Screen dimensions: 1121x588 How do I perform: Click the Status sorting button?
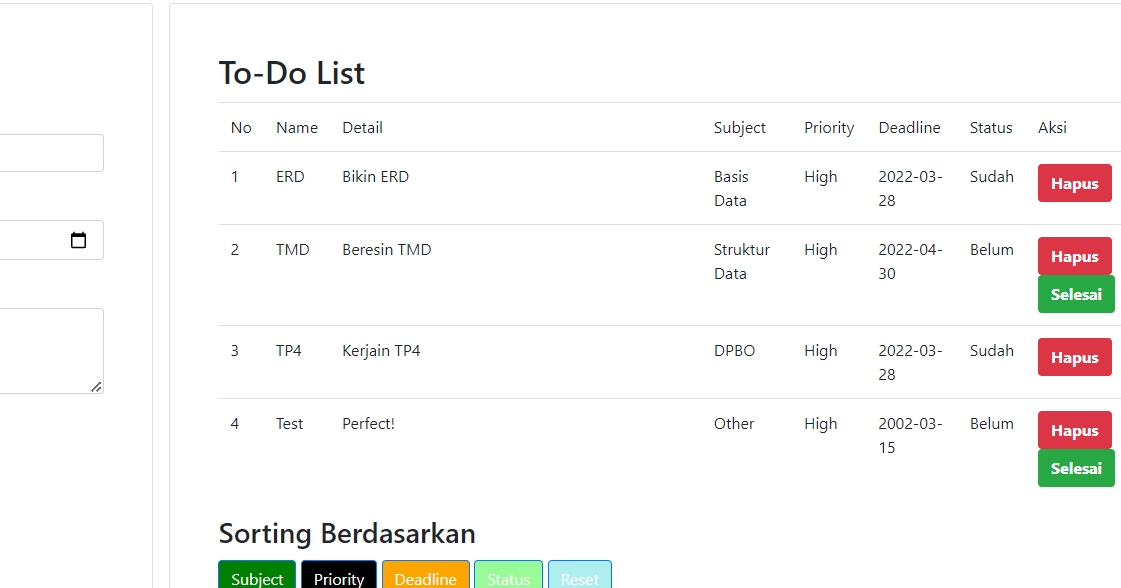[508, 578]
